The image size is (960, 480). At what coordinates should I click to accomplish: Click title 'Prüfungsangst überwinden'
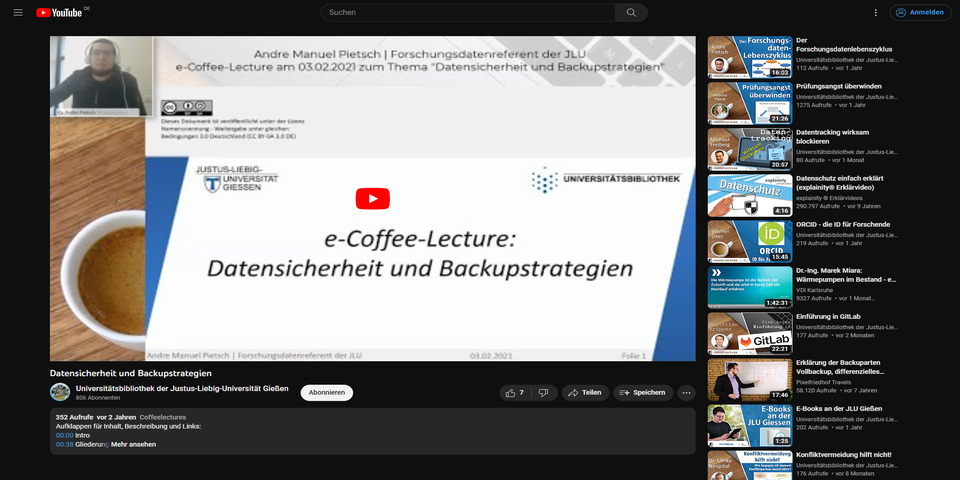pyautogui.click(x=839, y=86)
